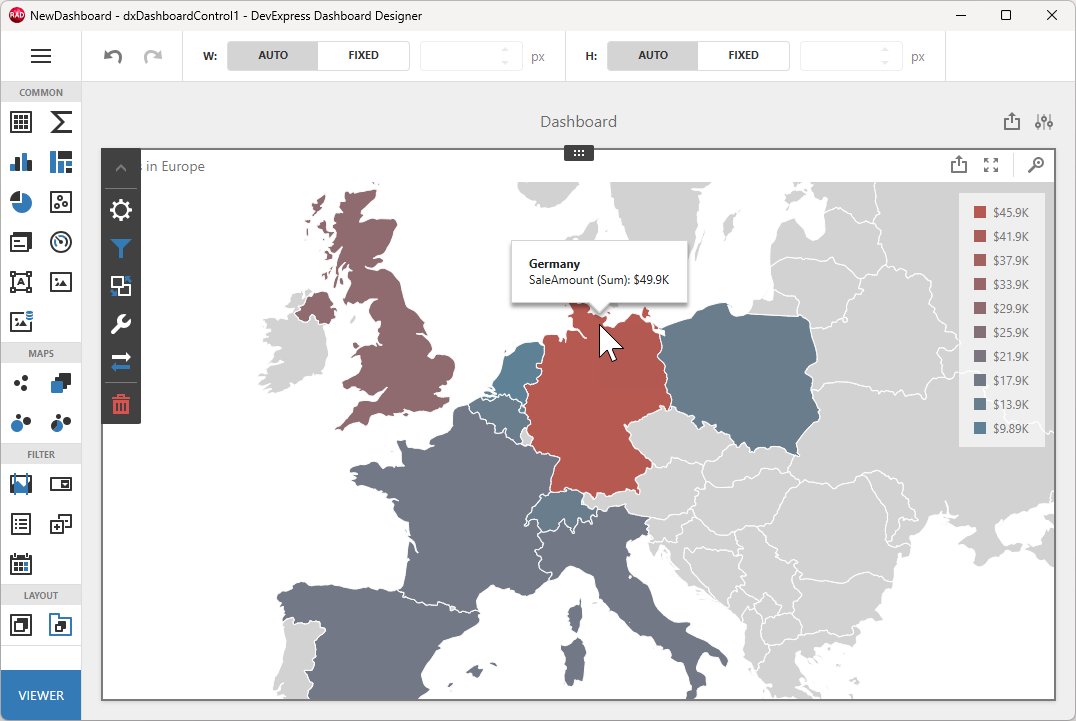Screen dimensions: 1076x721
Task: Add a Tree View filter item
Action: (61, 524)
